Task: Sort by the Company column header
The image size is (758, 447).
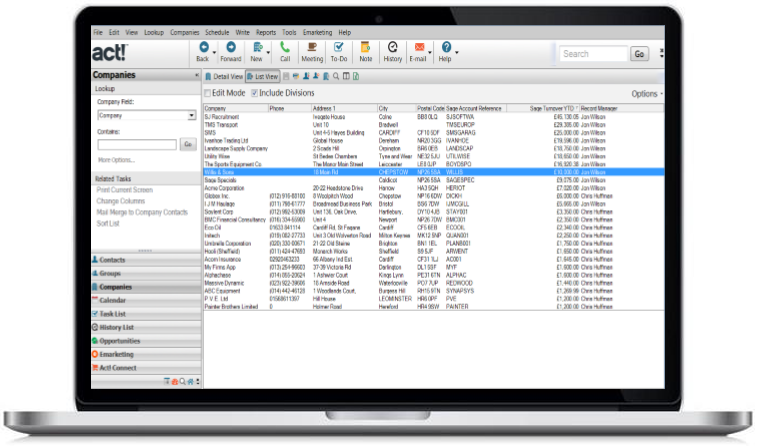Action: 236,108
